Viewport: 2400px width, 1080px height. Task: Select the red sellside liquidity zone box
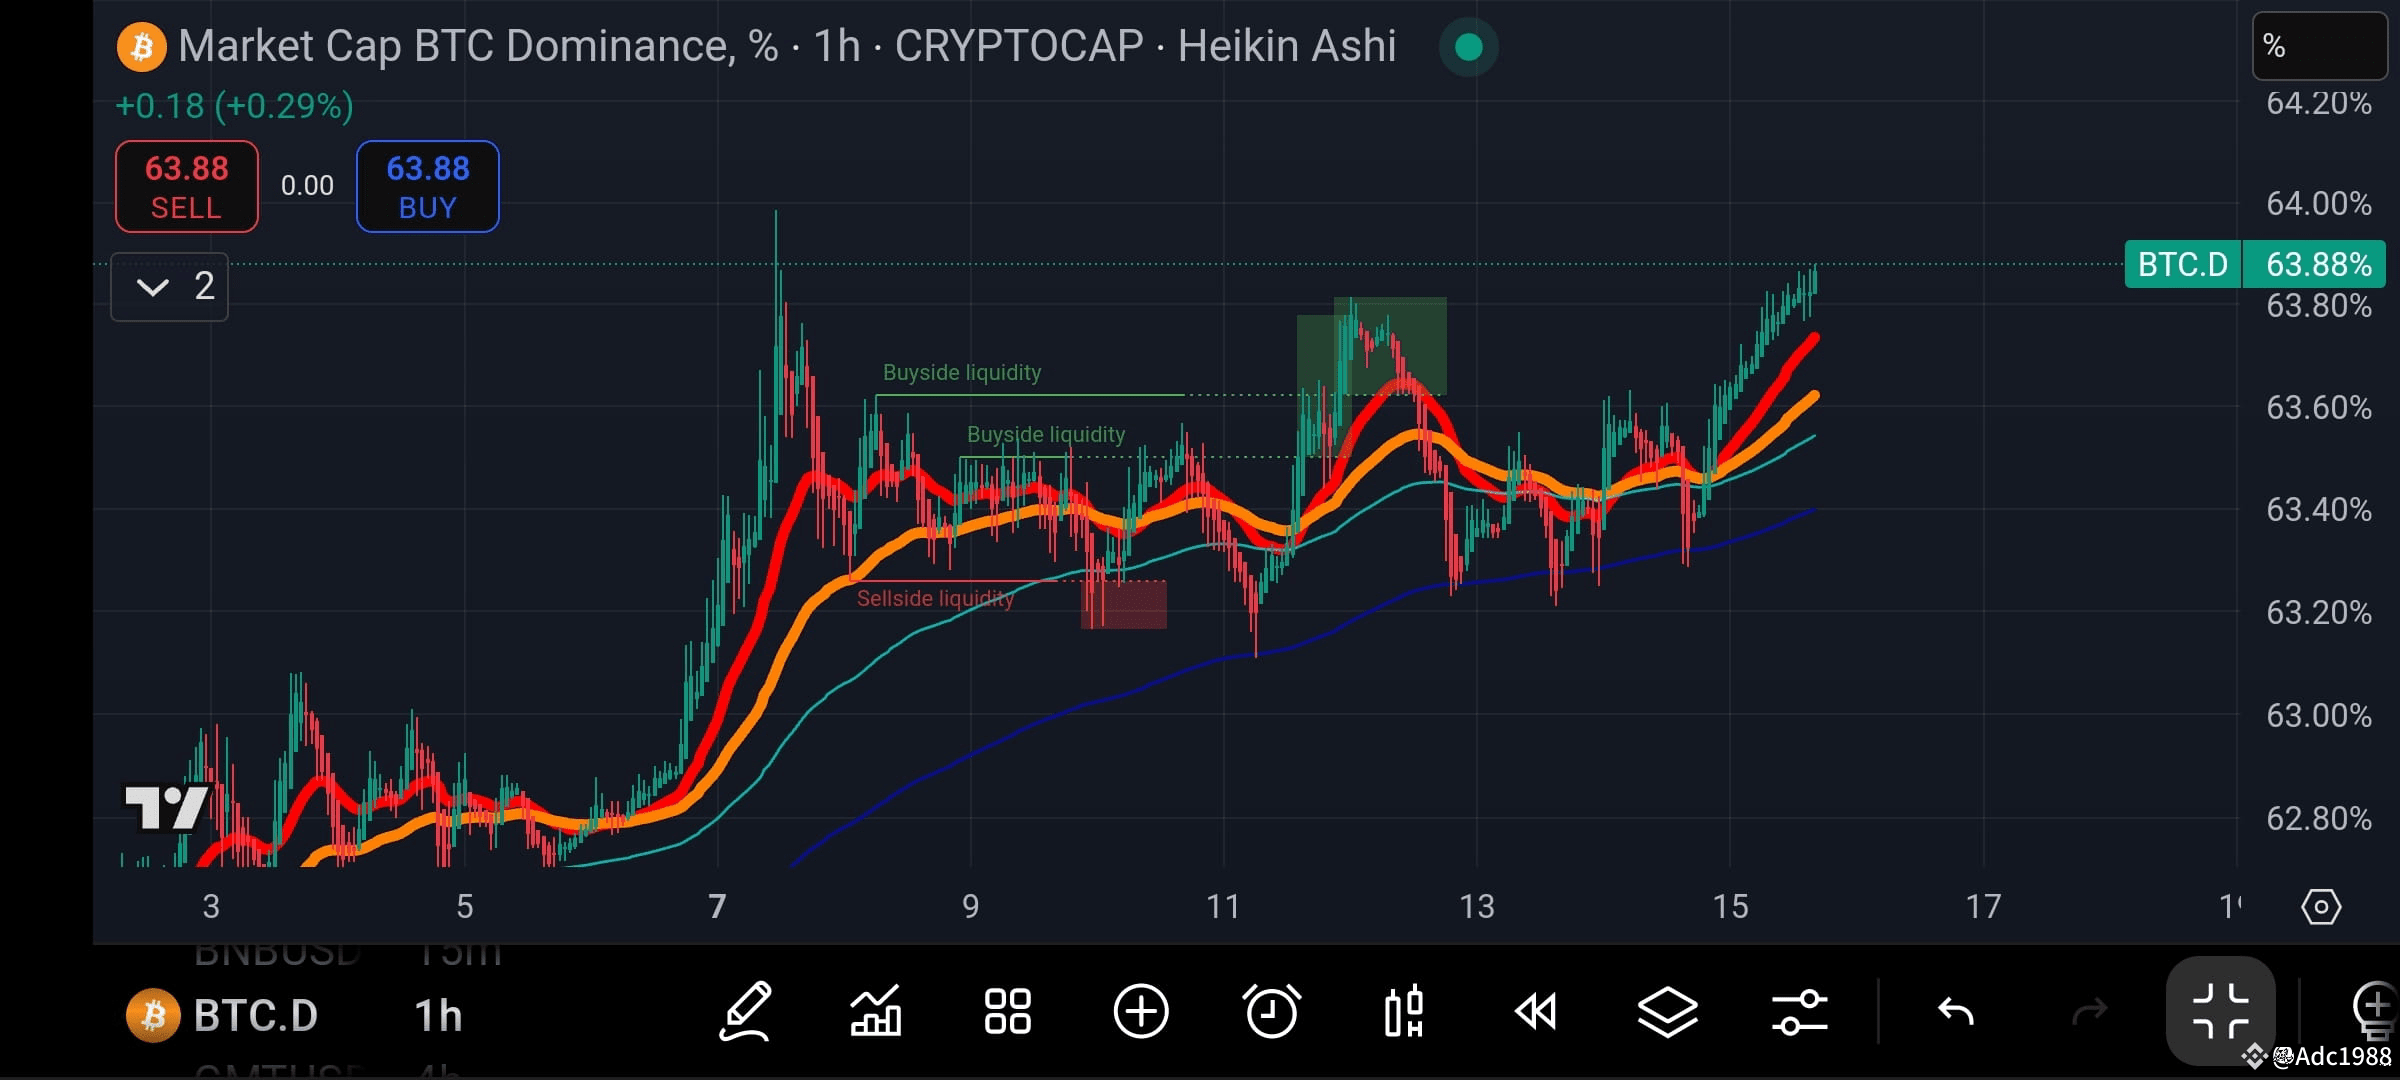pos(1124,605)
